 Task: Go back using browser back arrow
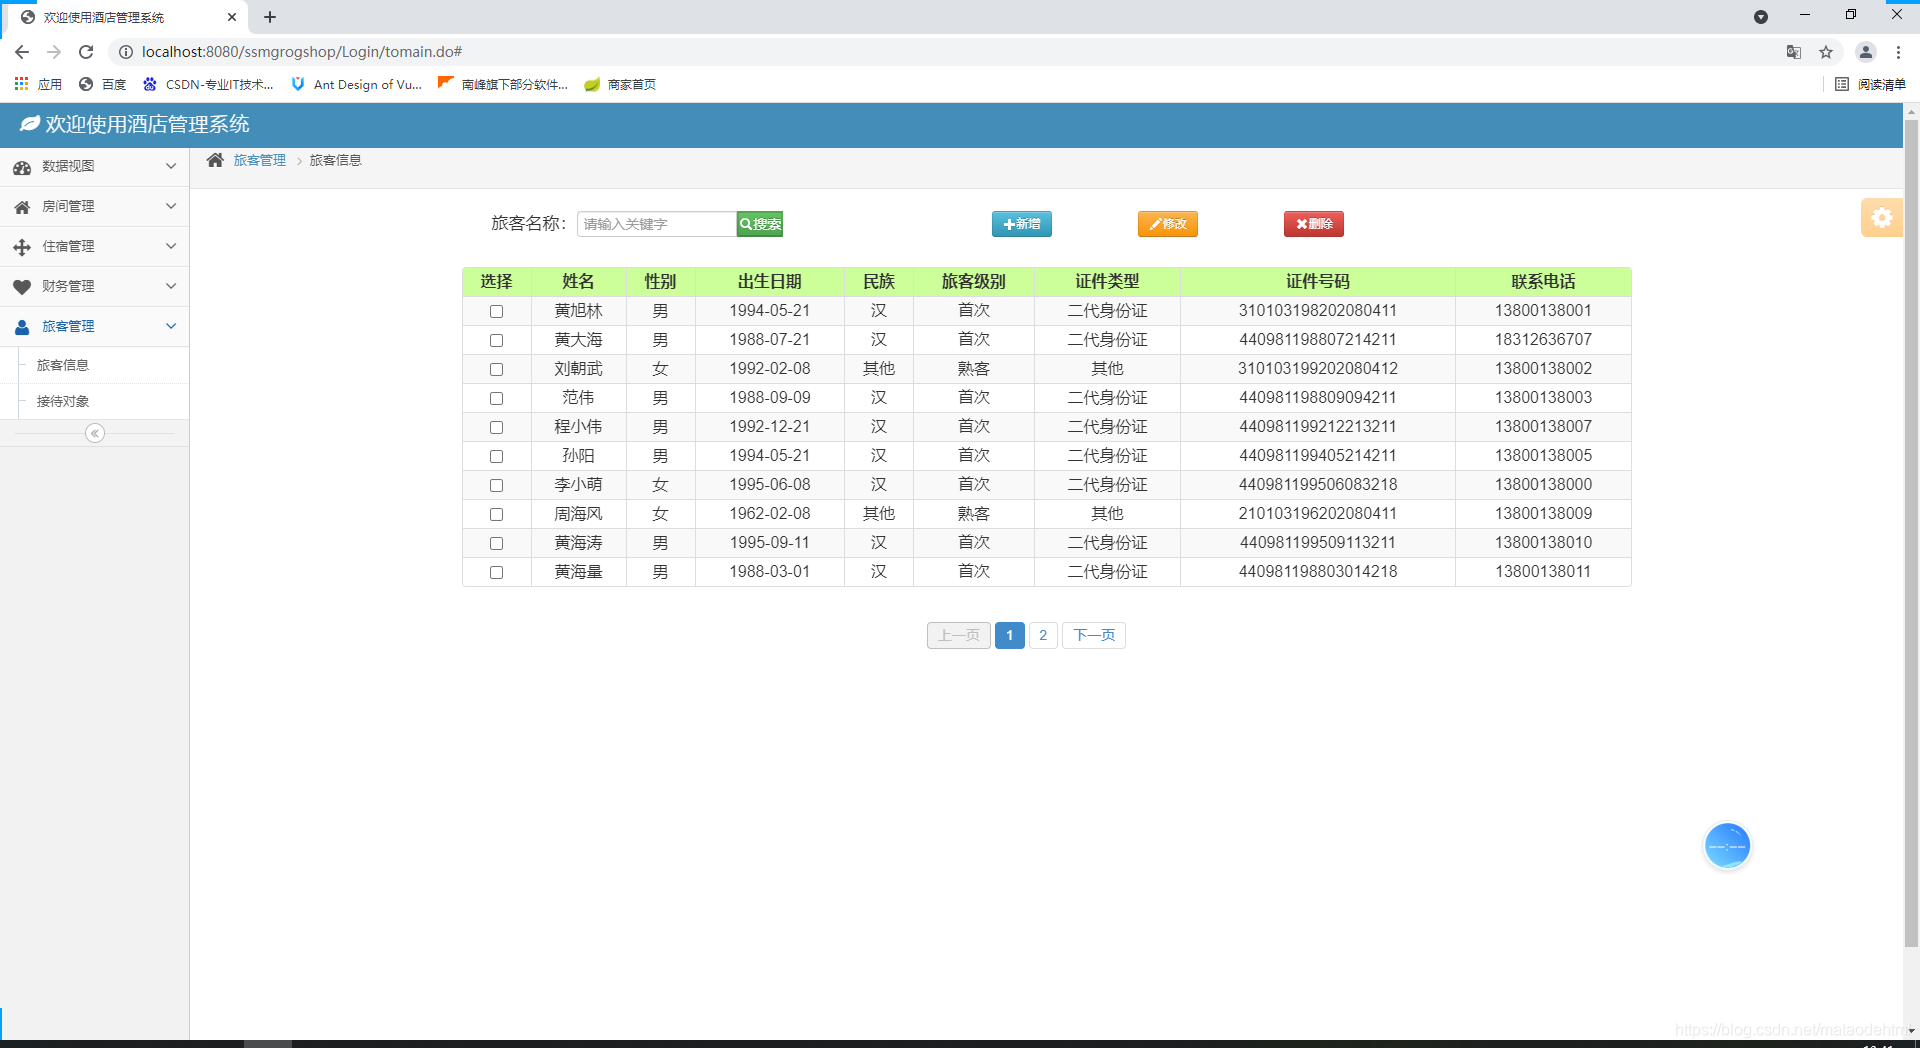(22, 52)
